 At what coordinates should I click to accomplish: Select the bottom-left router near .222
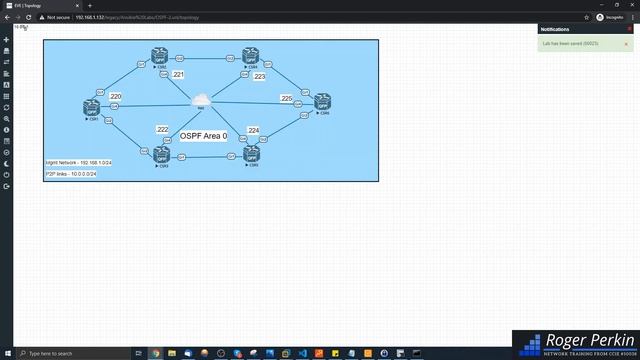[x=162, y=155]
